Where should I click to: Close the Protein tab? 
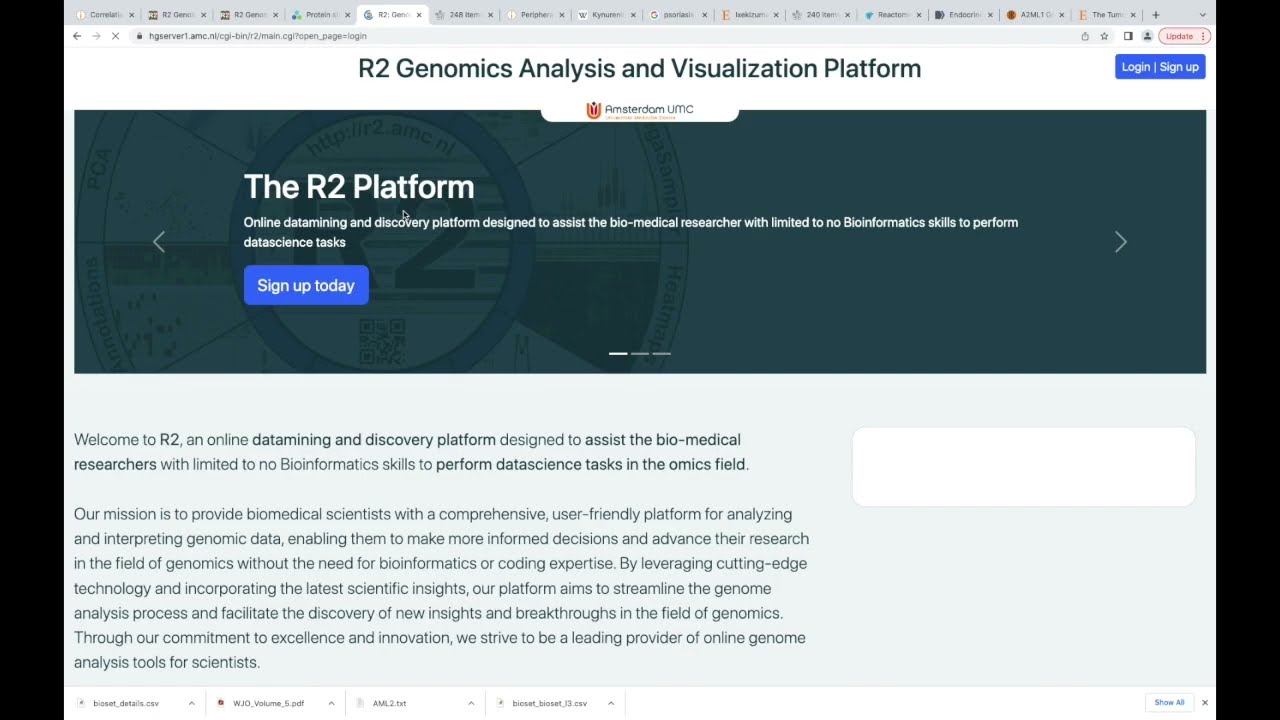pyautogui.click(x=347, y=15)
